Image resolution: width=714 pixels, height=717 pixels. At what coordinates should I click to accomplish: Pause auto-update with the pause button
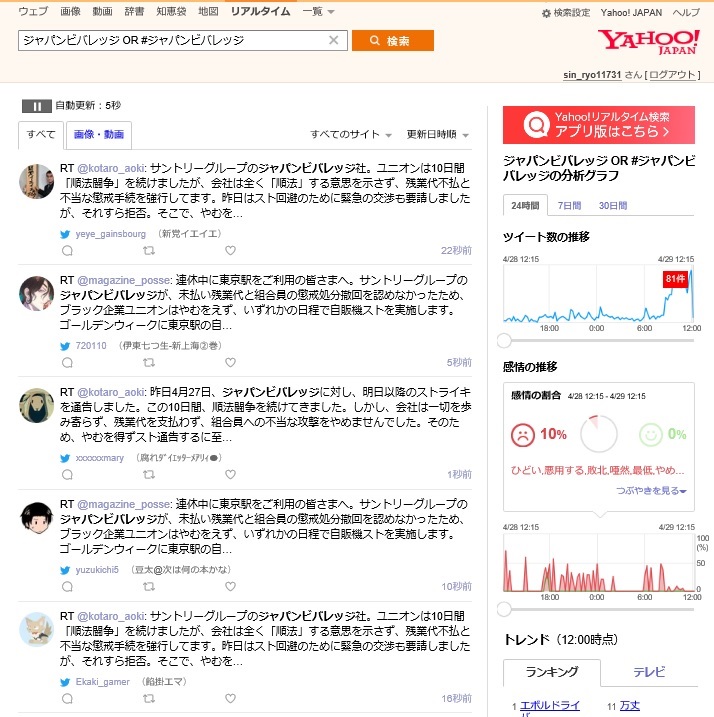(37, 106)
